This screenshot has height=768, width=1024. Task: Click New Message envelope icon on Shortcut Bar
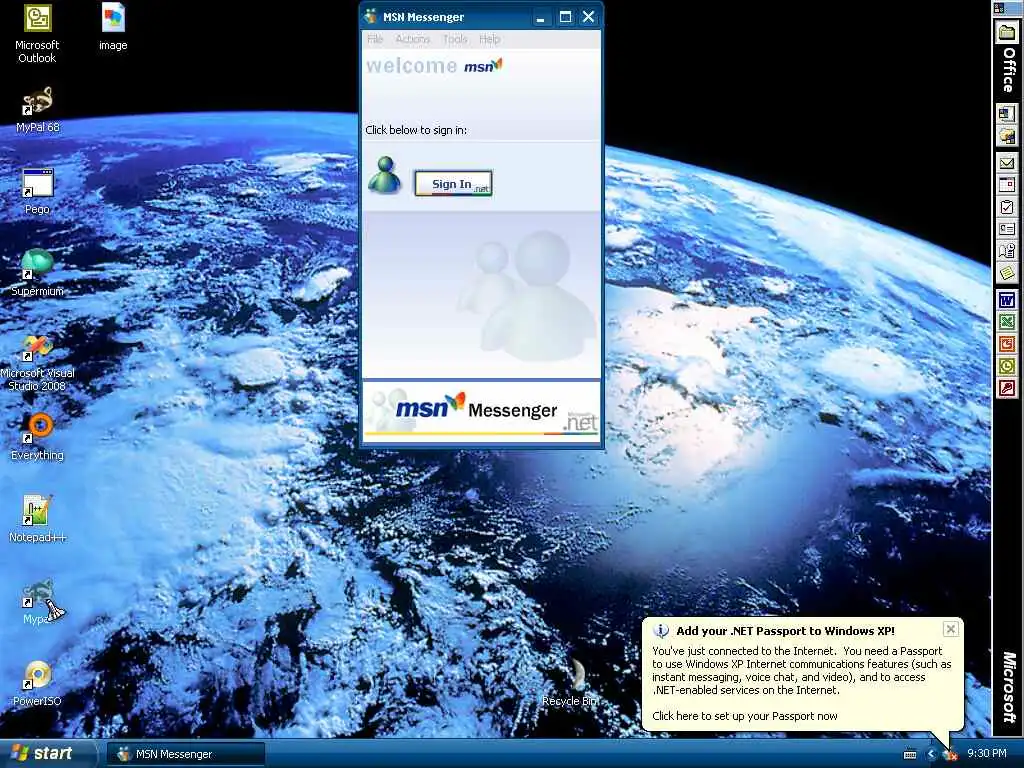point(1006,163)
